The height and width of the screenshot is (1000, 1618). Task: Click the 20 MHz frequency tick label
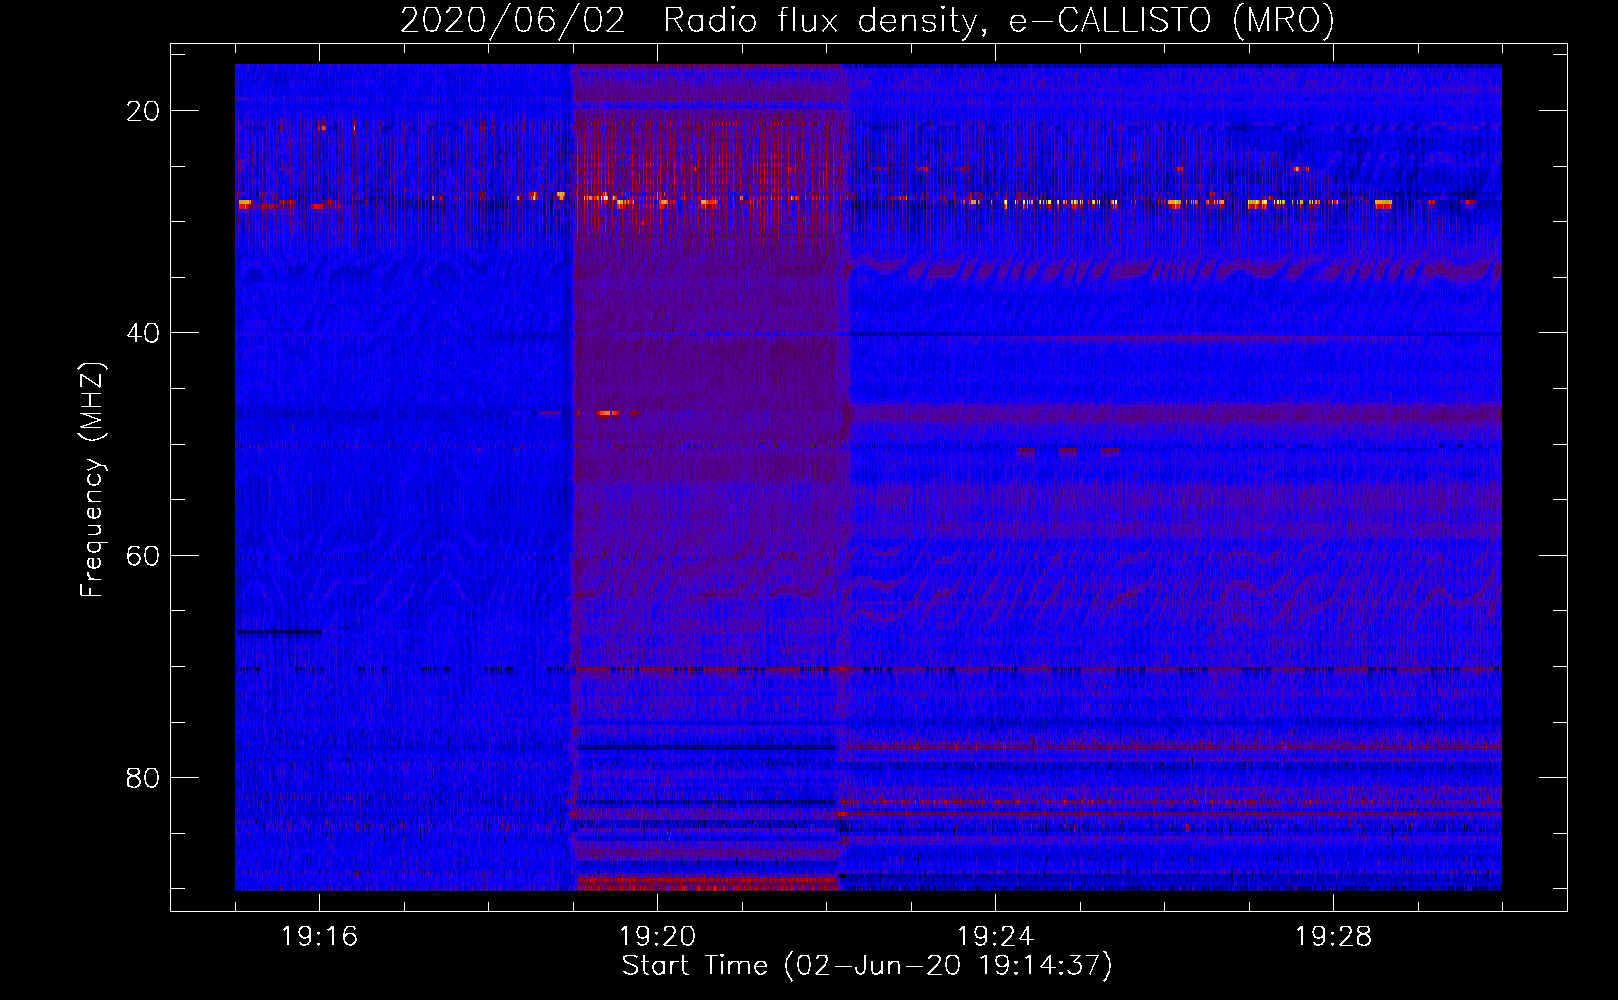pyautogui.click(x=143, y=111)
